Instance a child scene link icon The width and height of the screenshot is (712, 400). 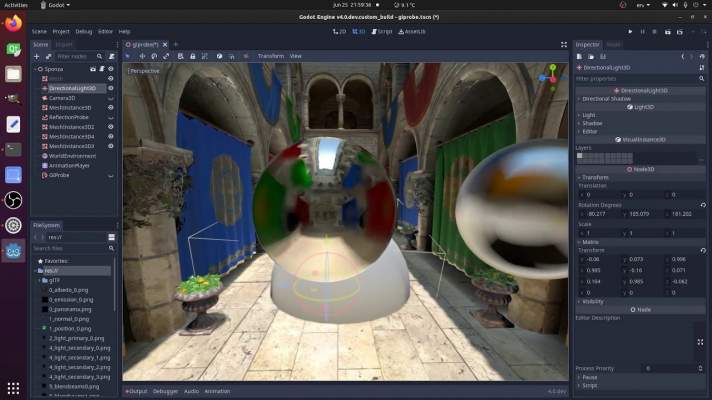coord(49,56)
